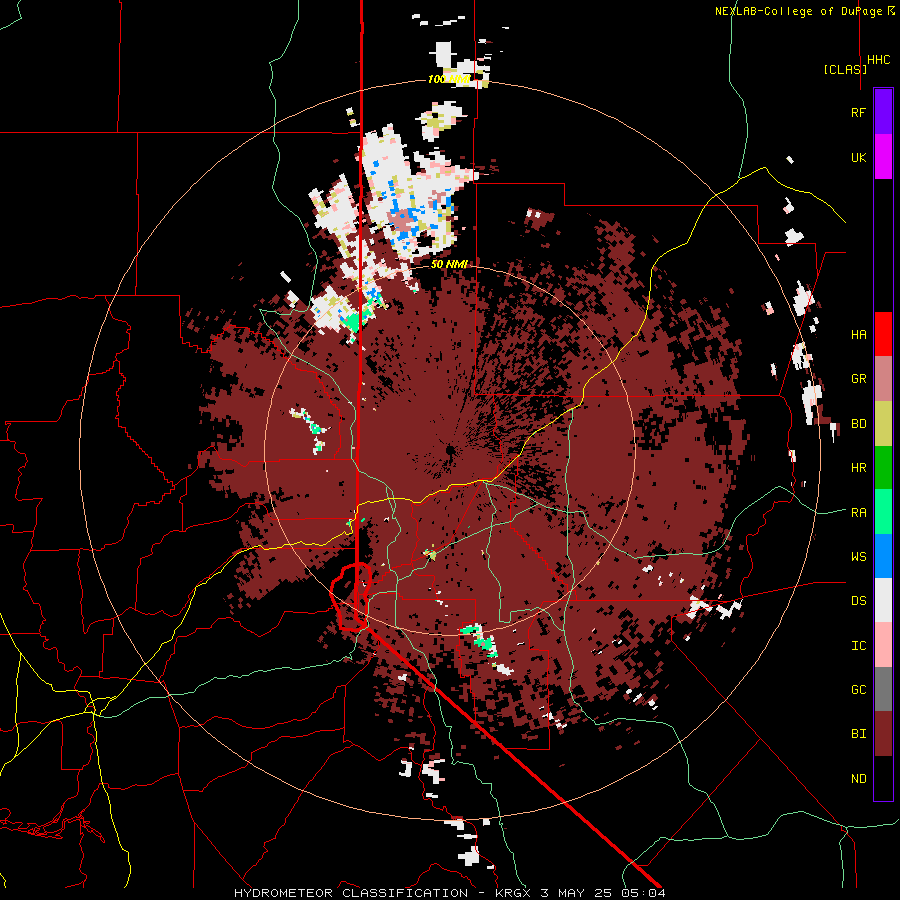Click the IC legend label

859,646
